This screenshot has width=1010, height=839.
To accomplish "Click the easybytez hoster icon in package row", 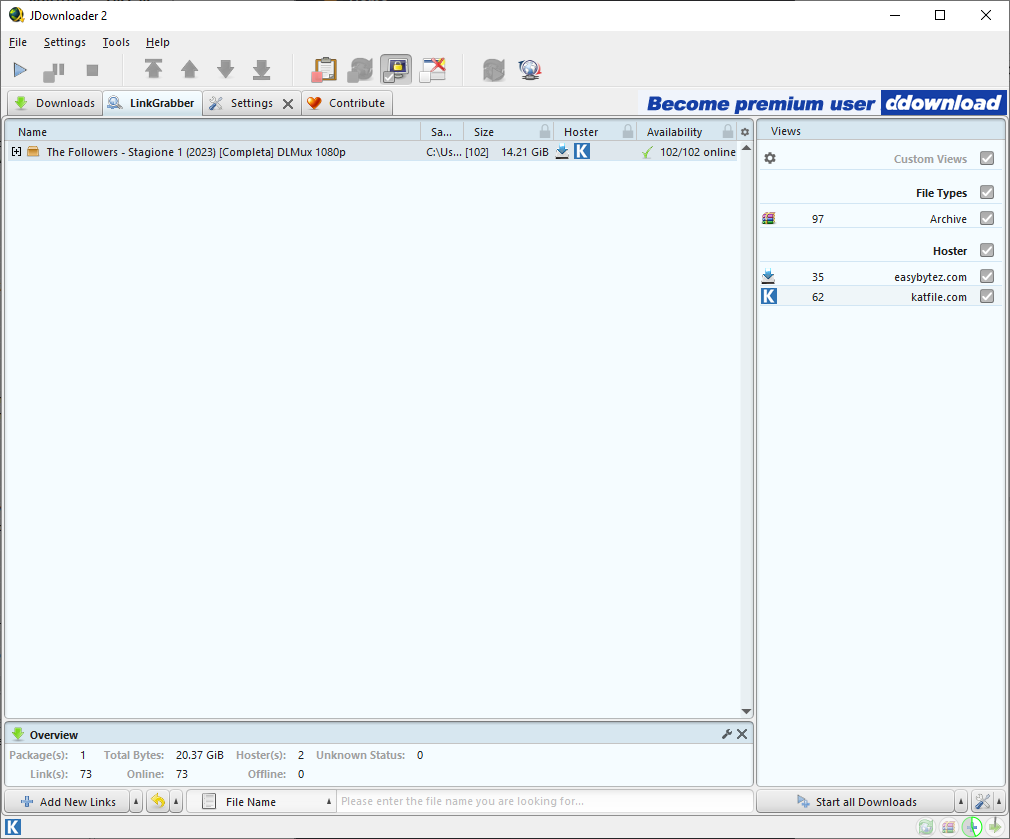I will 562,151.
